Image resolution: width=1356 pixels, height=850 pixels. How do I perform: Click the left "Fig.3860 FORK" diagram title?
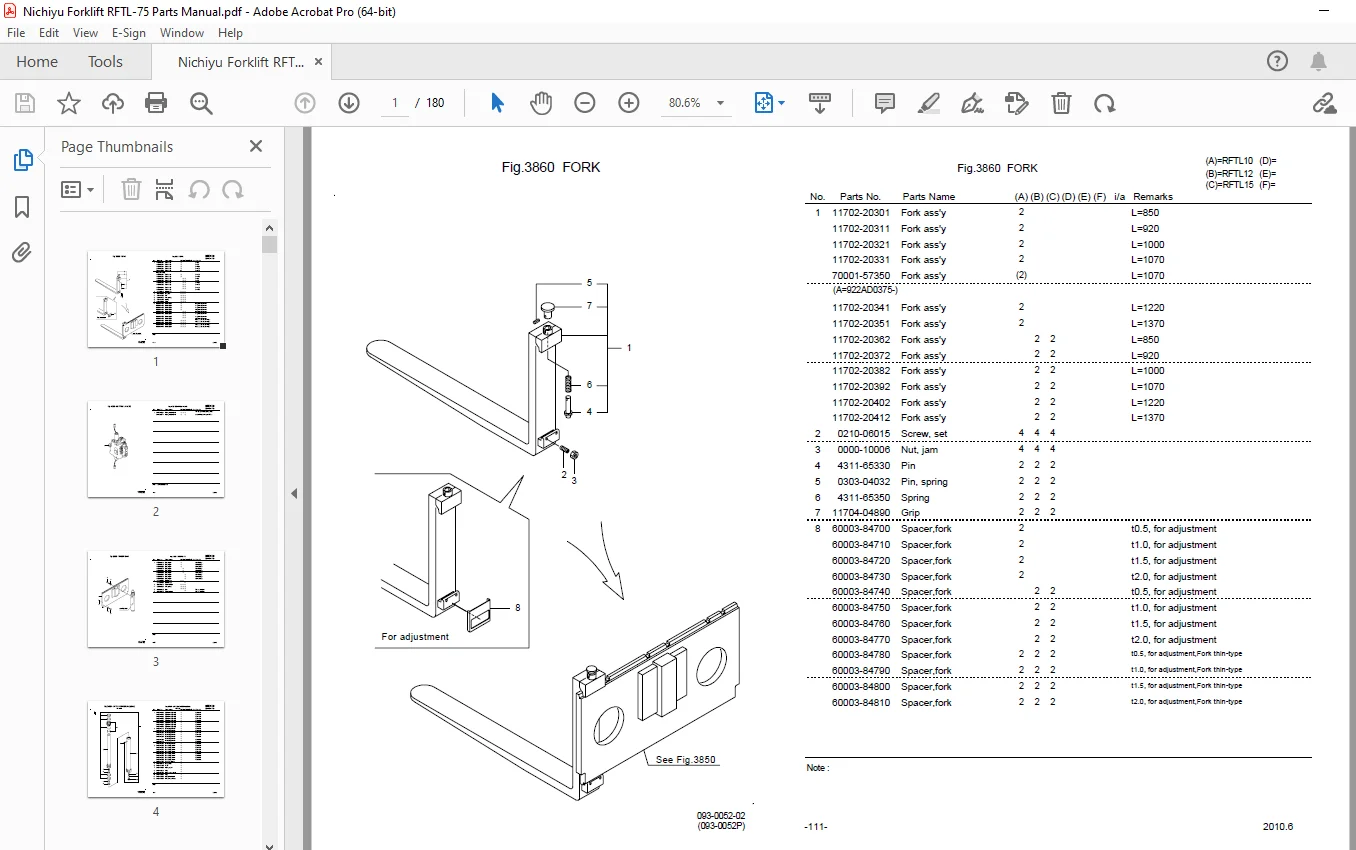551,167
